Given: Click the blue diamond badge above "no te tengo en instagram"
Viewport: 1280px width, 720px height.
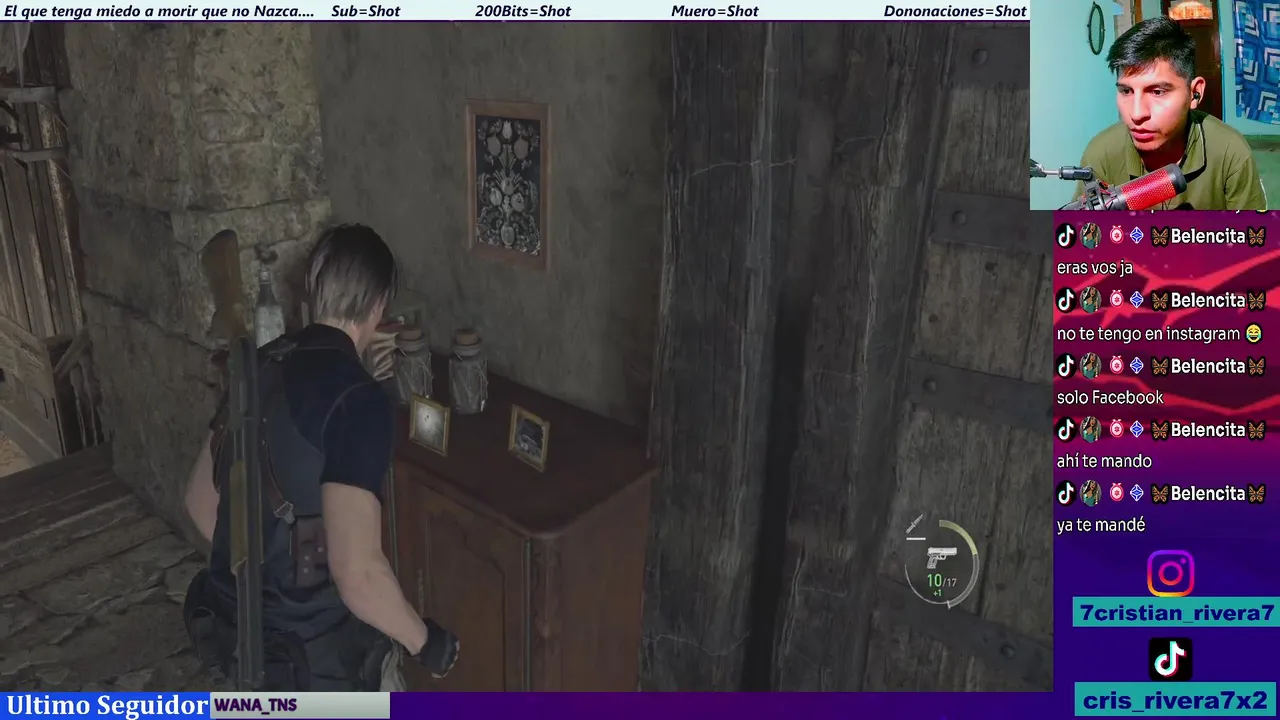Looking at the screenshot, I should [x=1136, y=300].
